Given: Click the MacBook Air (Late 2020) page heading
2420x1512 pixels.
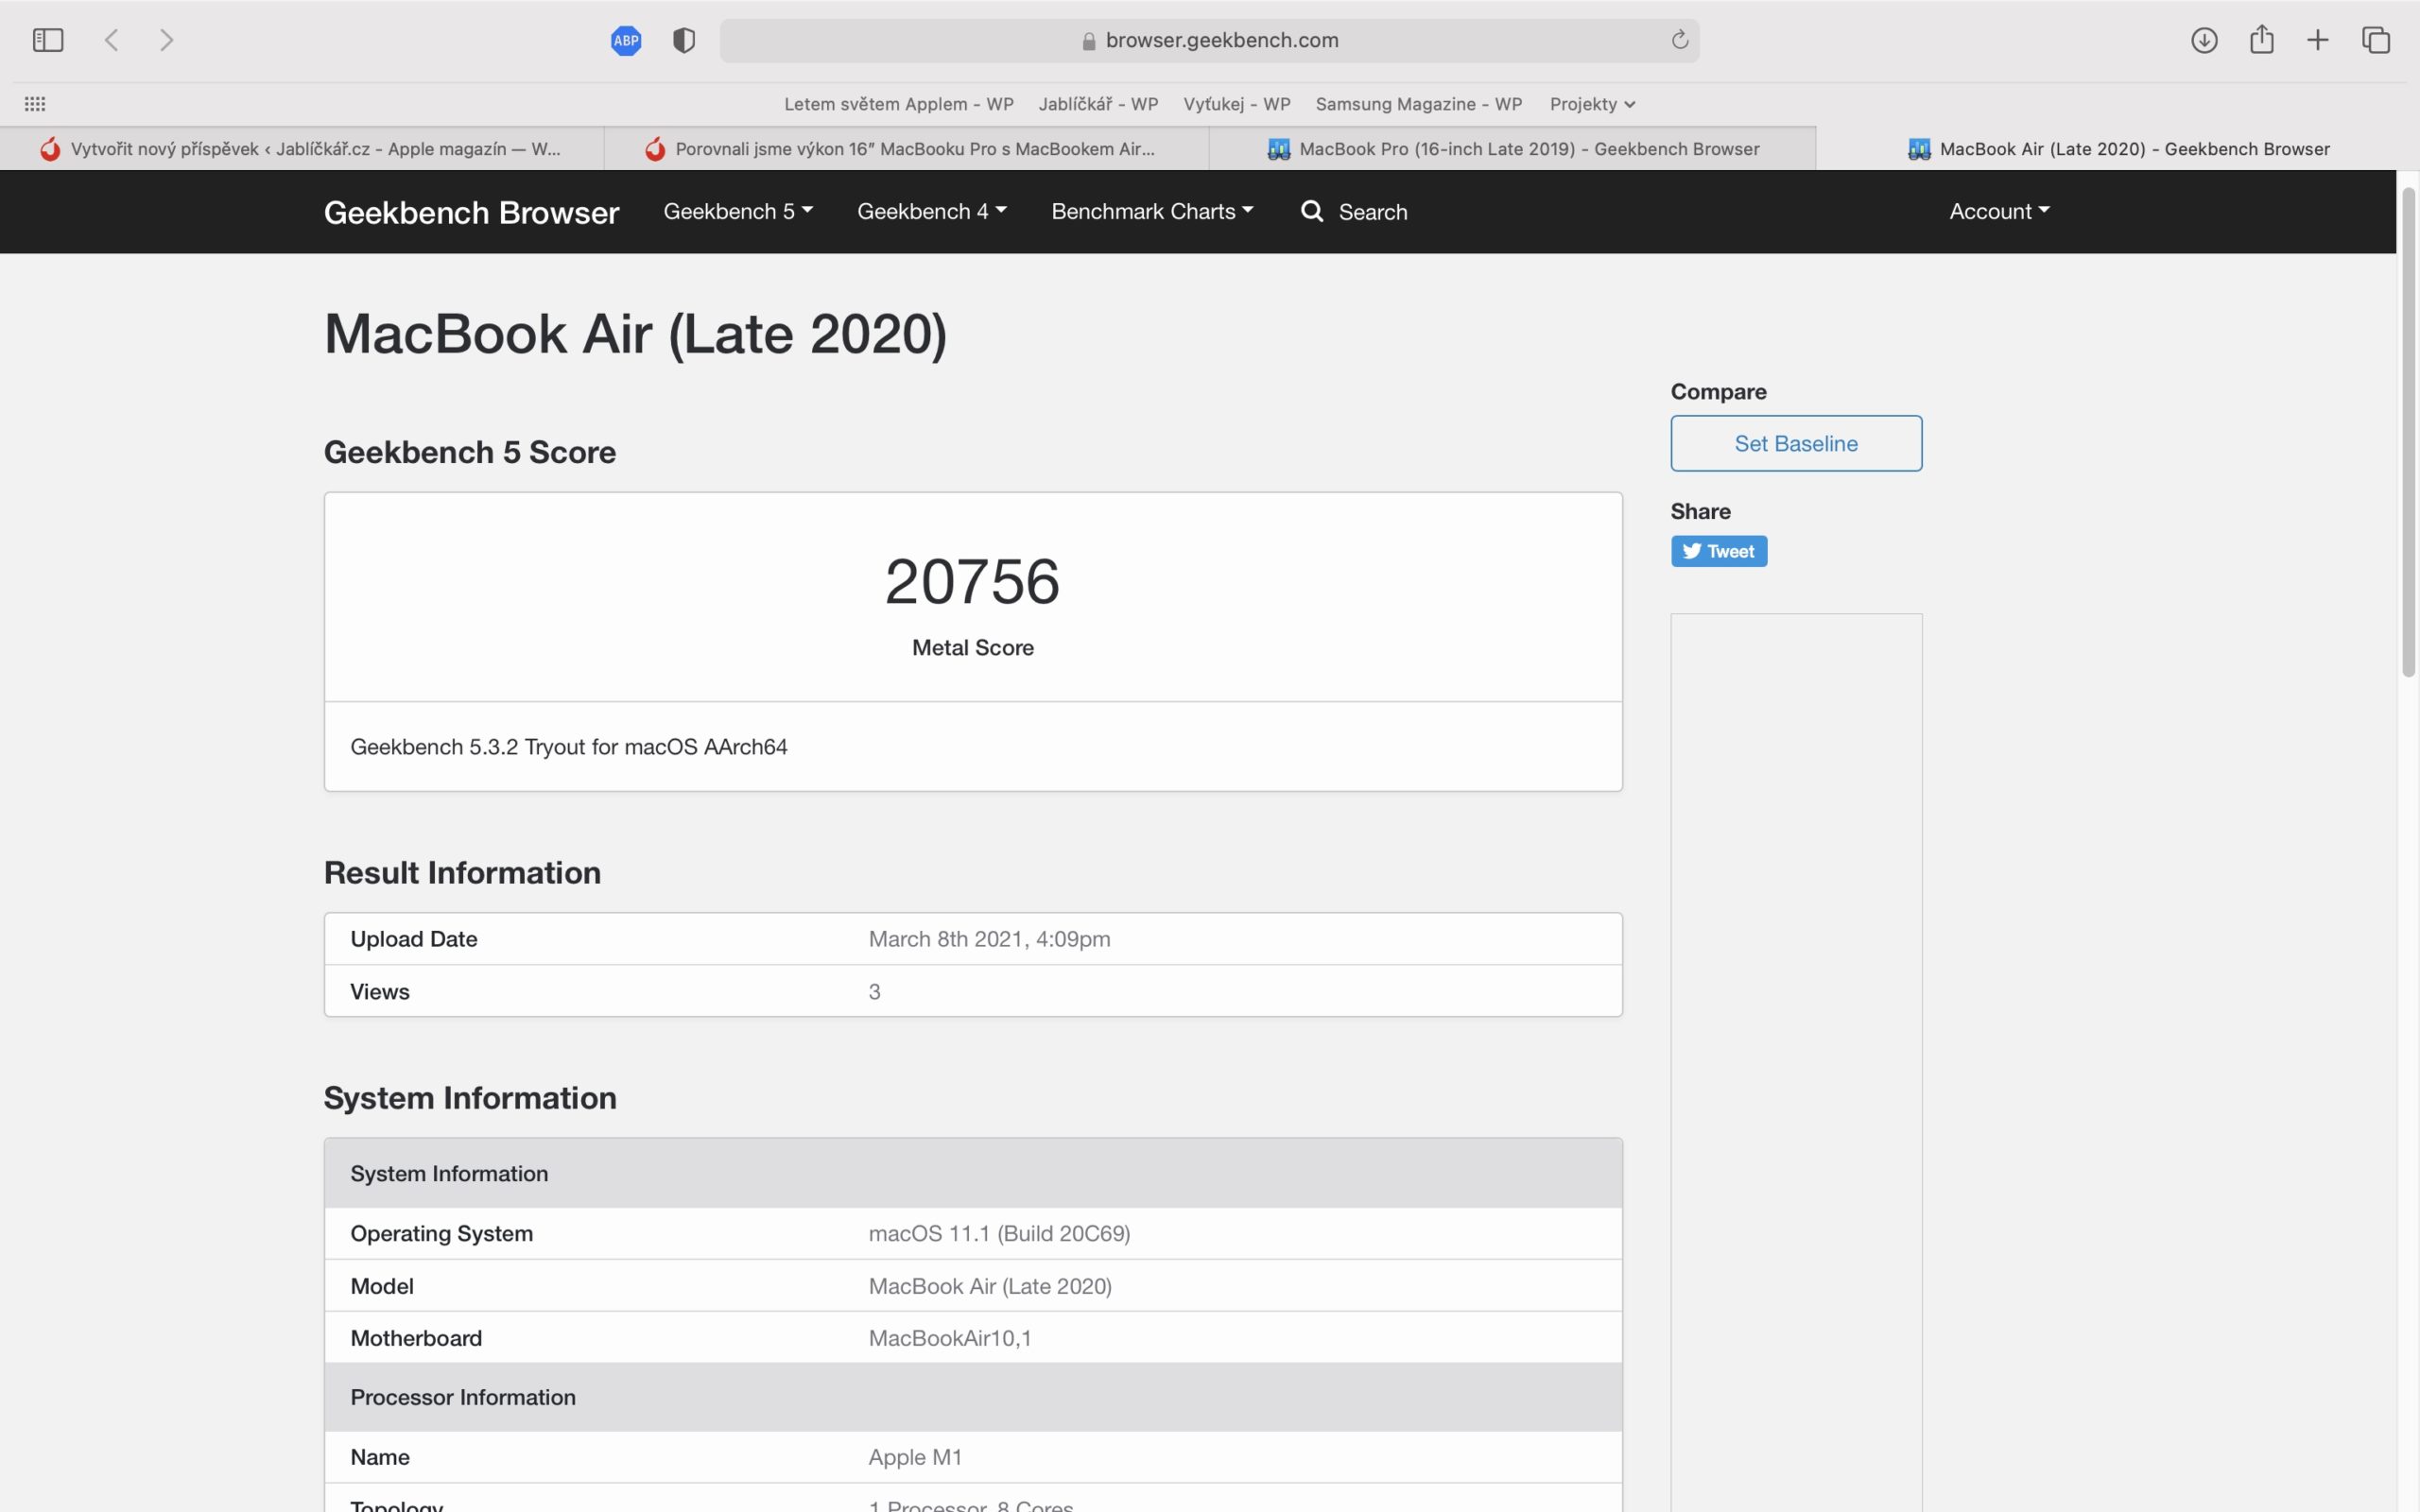Looking at the screenshot, I should tap(635, 334).
